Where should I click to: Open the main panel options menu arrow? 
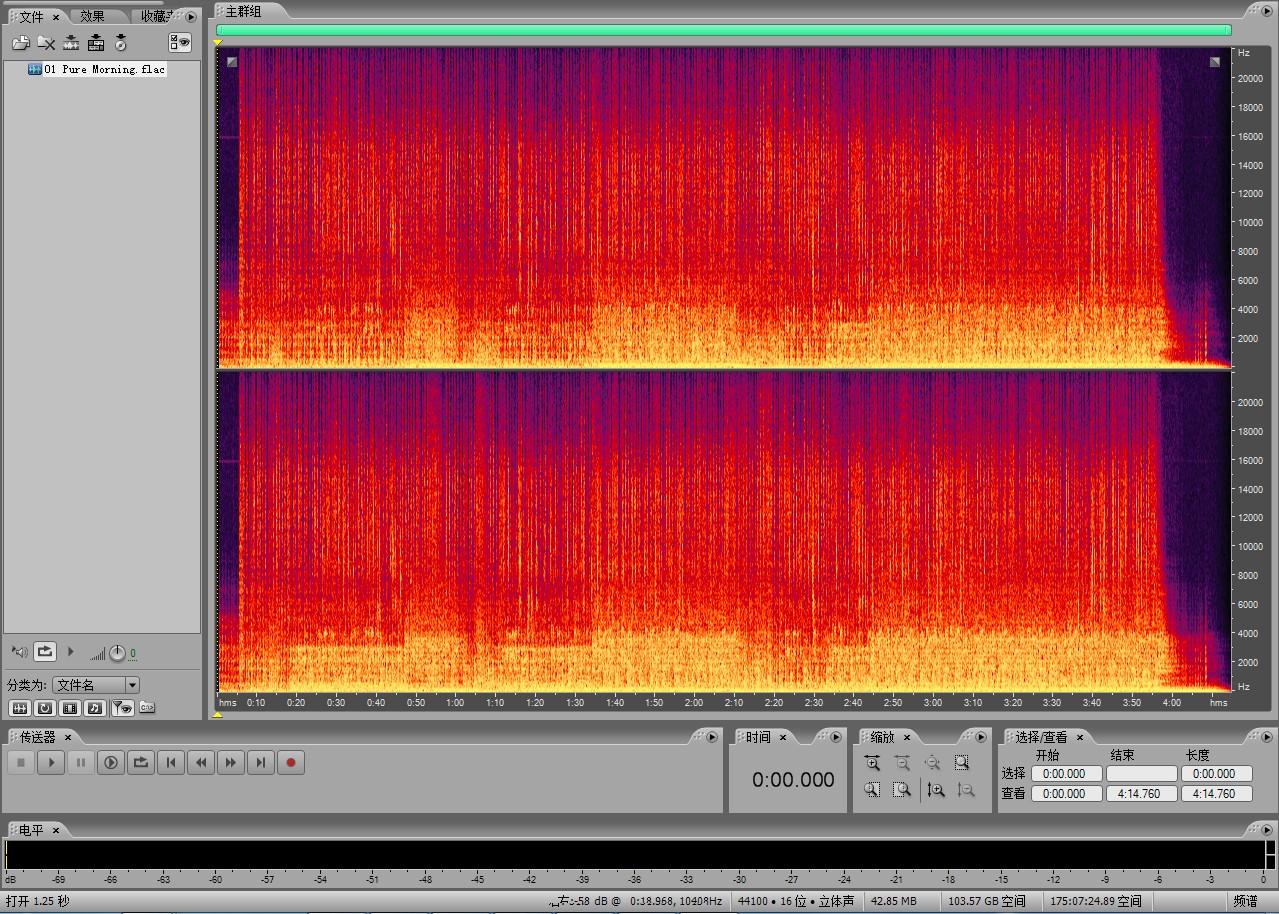pyautogui.click(x=1267, y=11)
